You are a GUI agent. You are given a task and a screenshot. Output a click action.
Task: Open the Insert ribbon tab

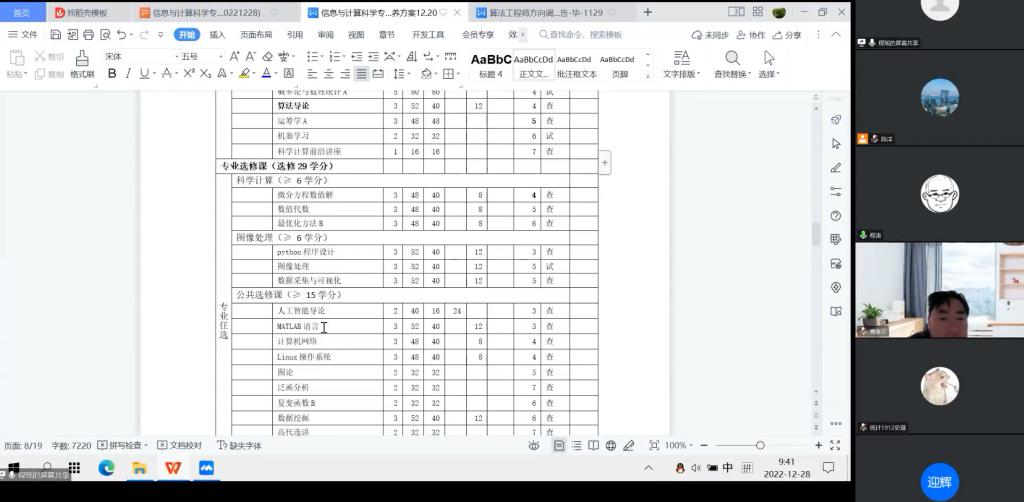(x=217, y=34)
